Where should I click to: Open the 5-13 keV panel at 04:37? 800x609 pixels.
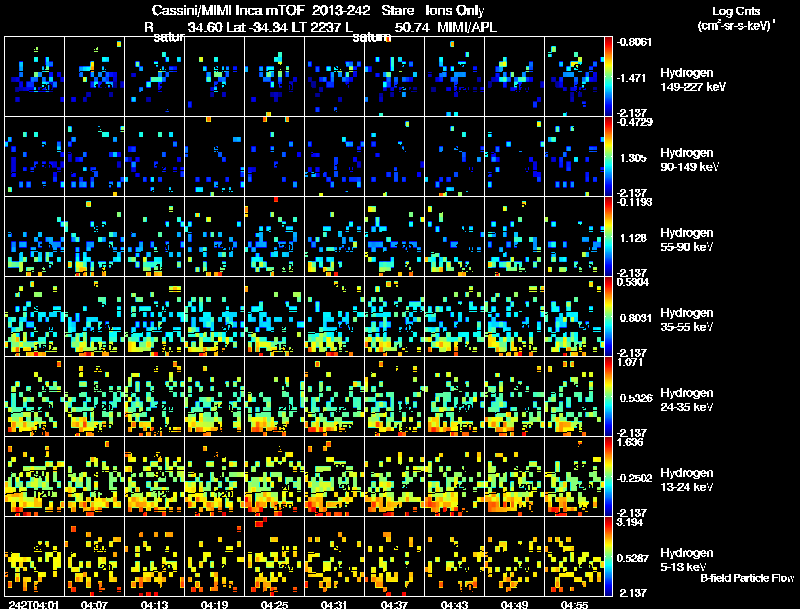click(x=394, y=556)
